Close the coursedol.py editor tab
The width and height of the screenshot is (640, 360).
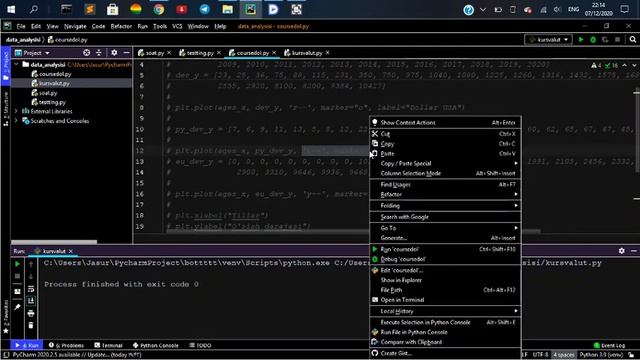274,53
